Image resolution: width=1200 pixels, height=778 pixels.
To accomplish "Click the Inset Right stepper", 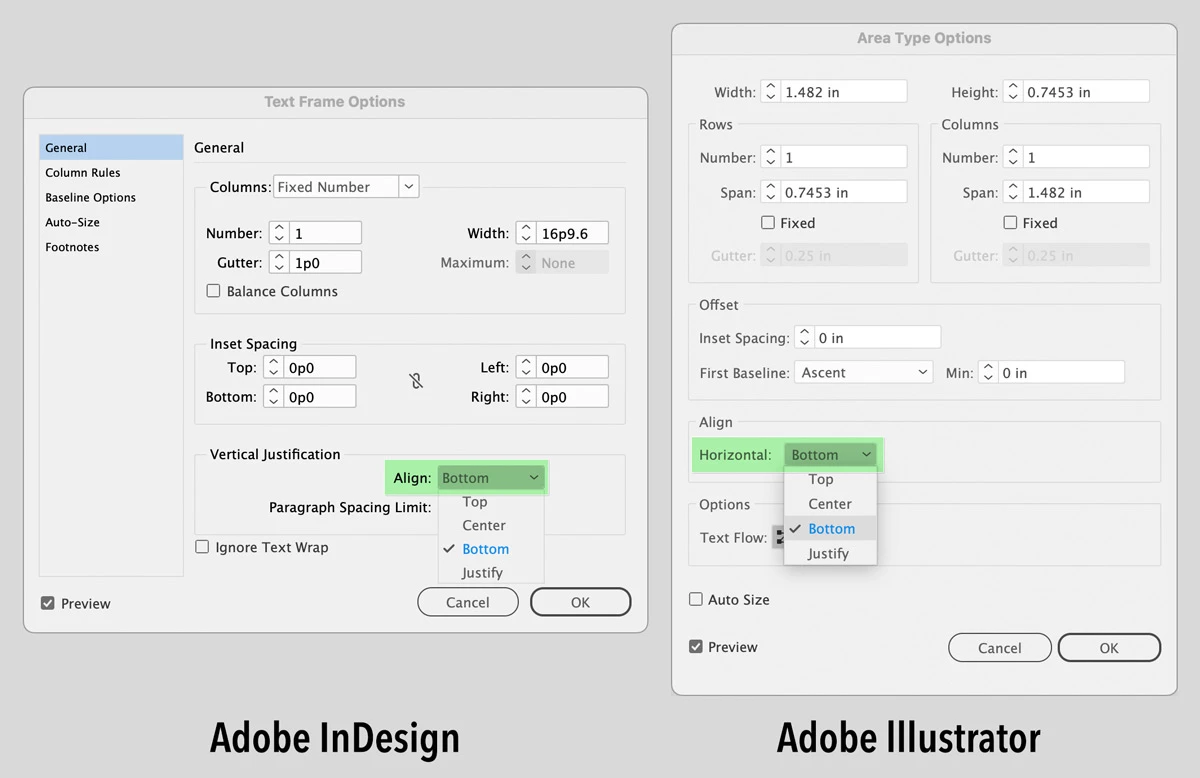I will pos(526,397).
